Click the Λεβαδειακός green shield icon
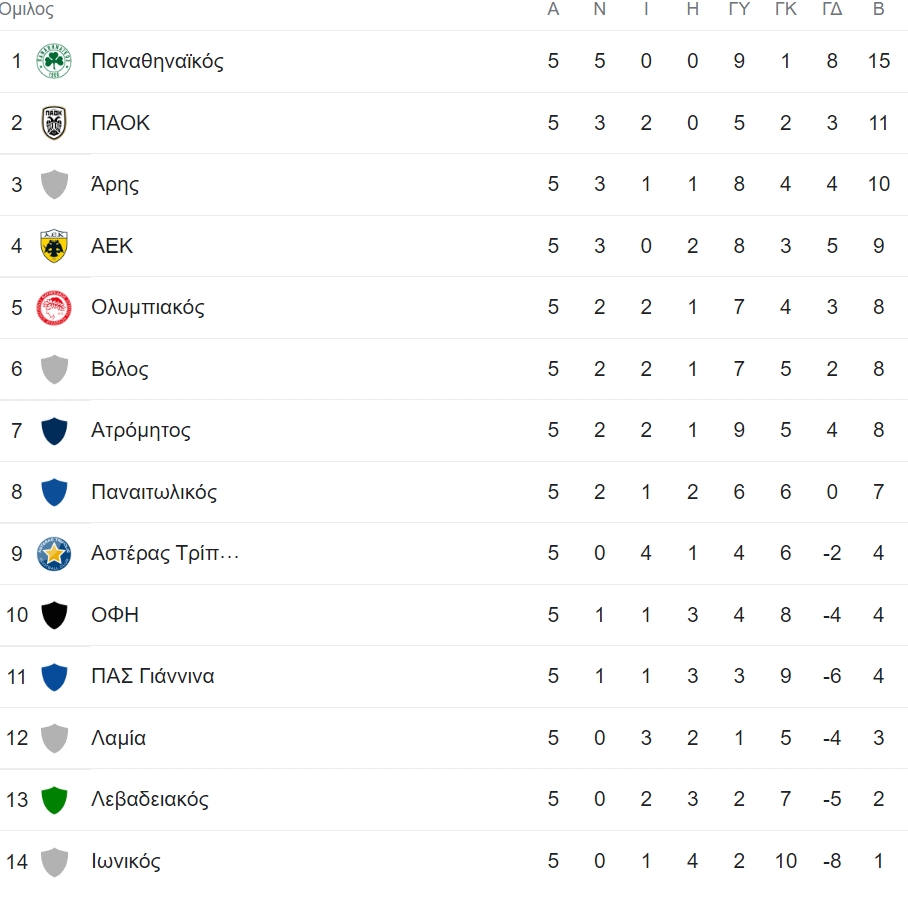This screenshot has width=908, height=905. pos(54,800)
